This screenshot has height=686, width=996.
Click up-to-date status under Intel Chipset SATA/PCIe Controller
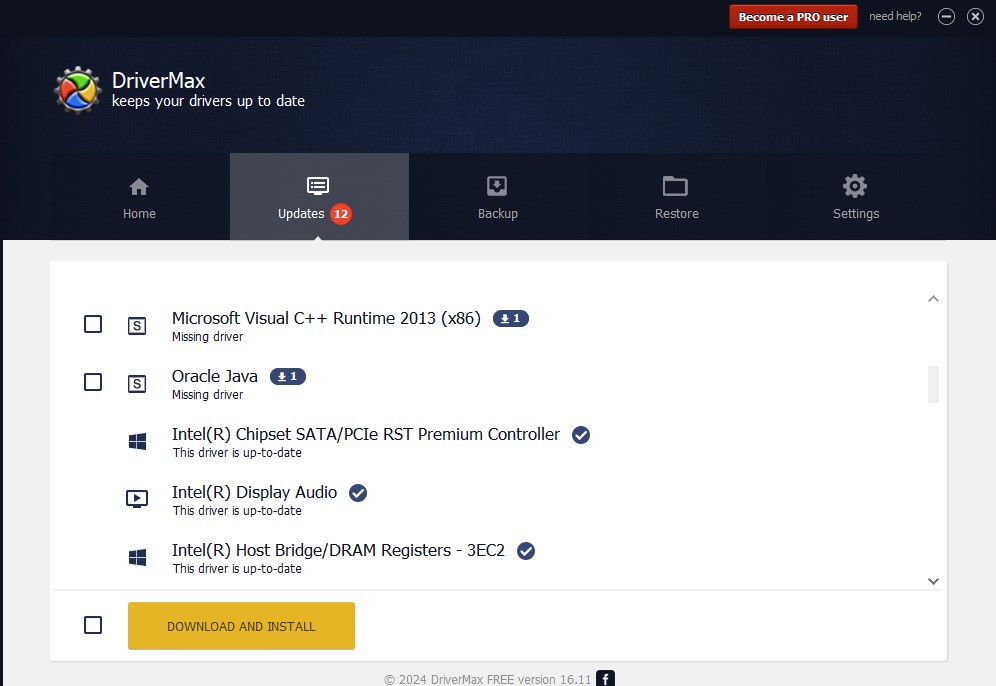pos(237,453)
